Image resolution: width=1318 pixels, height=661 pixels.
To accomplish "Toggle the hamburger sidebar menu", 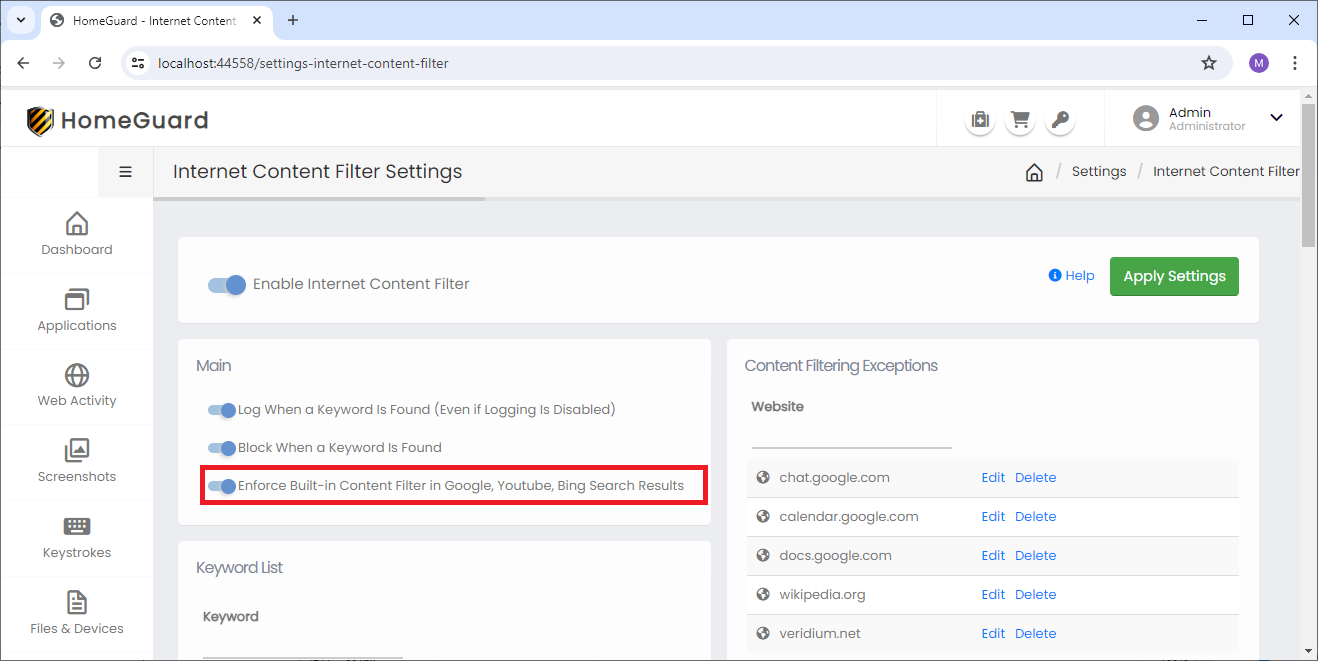I will (126, 172).
